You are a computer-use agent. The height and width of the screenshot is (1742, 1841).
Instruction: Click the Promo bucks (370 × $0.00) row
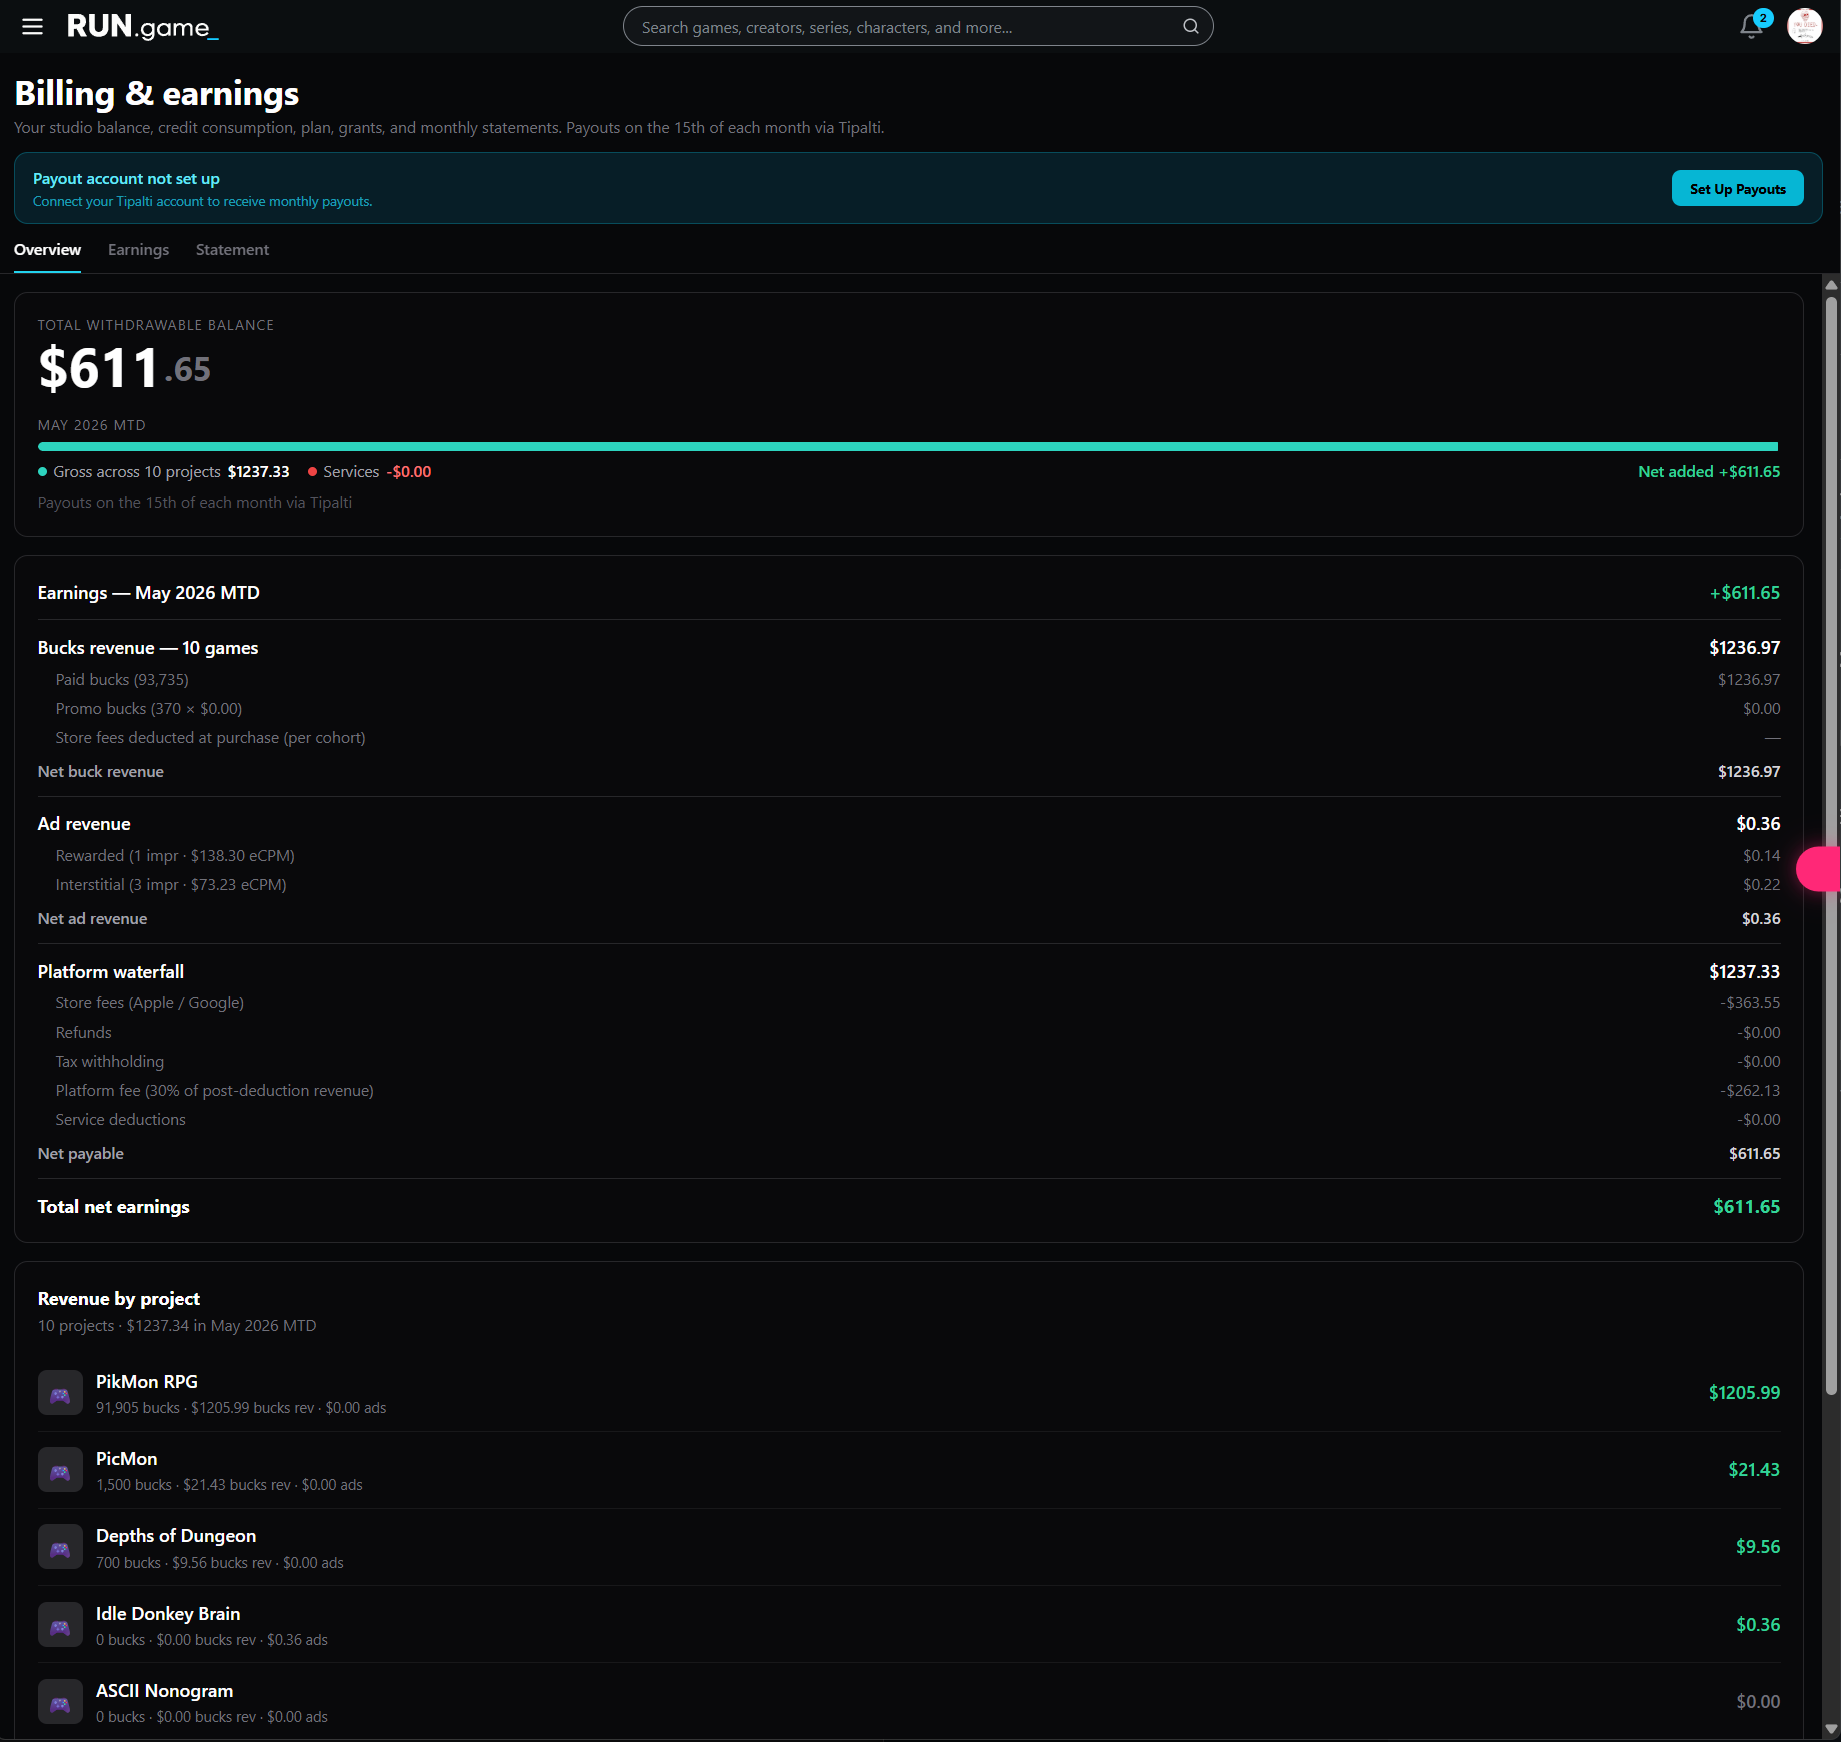908,709
